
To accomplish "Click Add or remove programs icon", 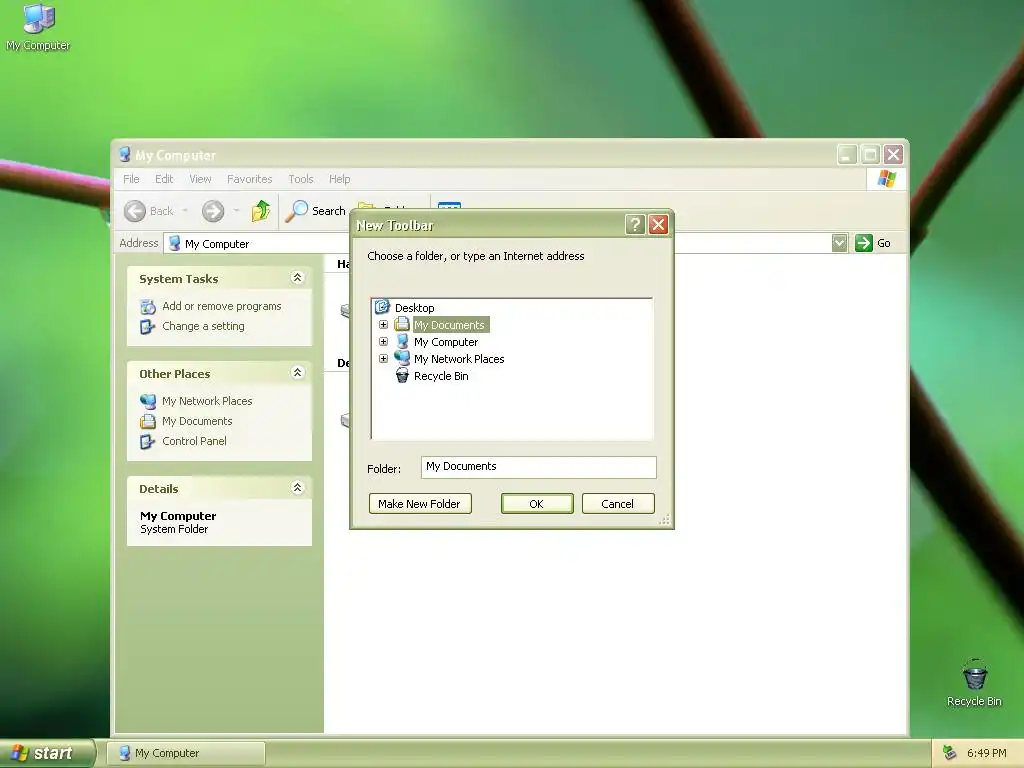I will tap(148, 306).
